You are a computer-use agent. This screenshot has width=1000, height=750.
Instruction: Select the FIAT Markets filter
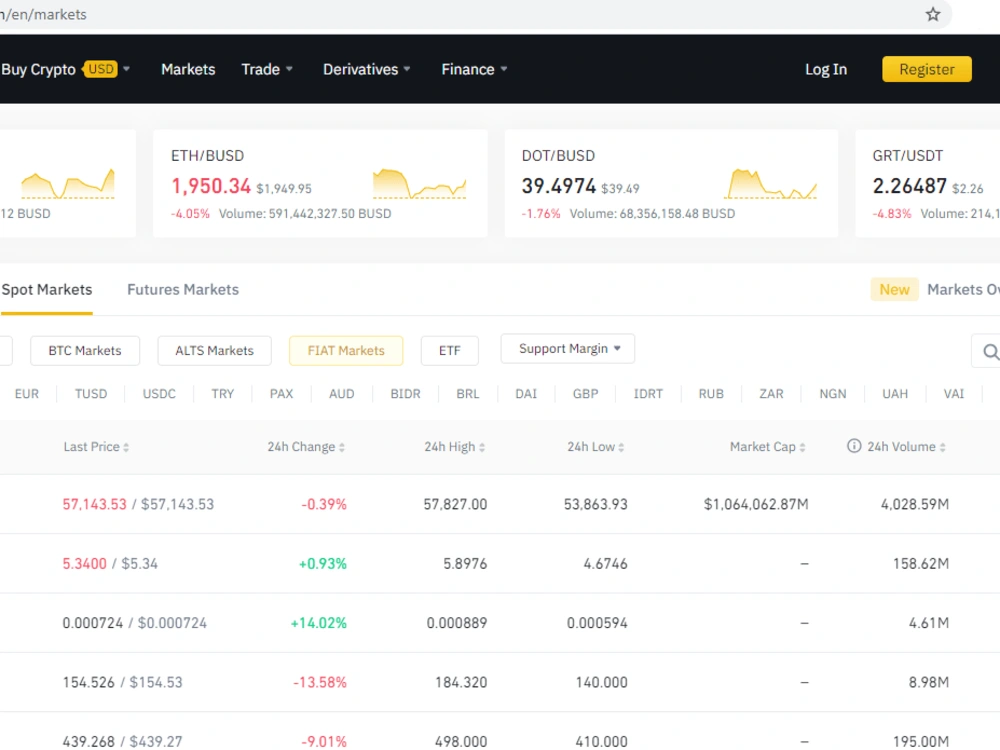346,351
